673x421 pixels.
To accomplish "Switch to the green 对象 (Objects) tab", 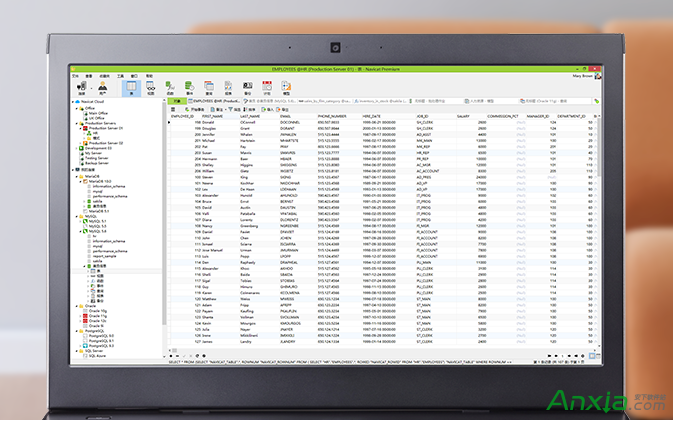I will pyautogui.click(x=177, y=101).
